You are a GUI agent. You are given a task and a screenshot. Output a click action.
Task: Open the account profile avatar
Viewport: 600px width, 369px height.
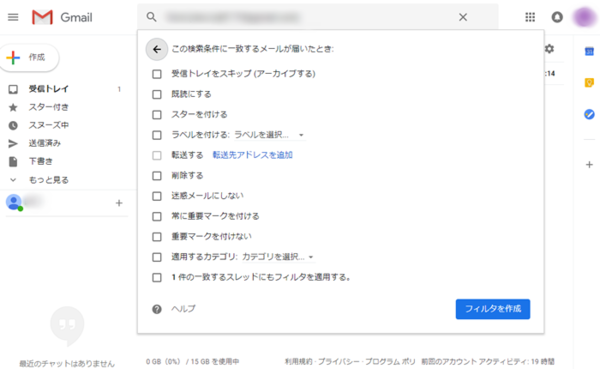(585, 17)
